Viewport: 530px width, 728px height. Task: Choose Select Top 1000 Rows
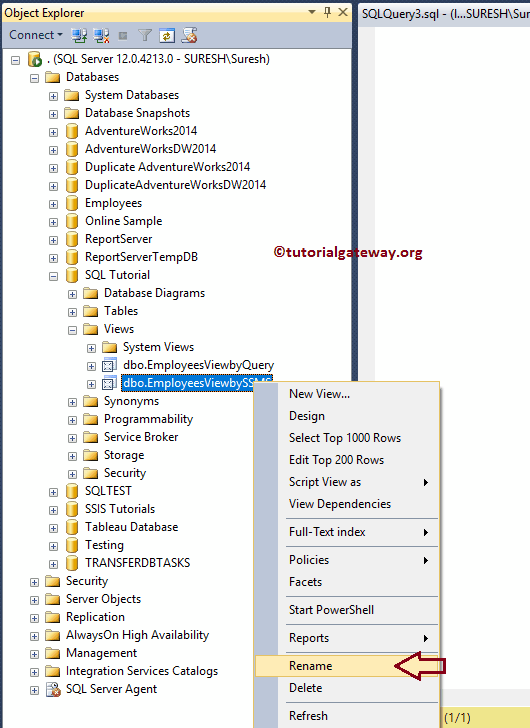(346, 438)
